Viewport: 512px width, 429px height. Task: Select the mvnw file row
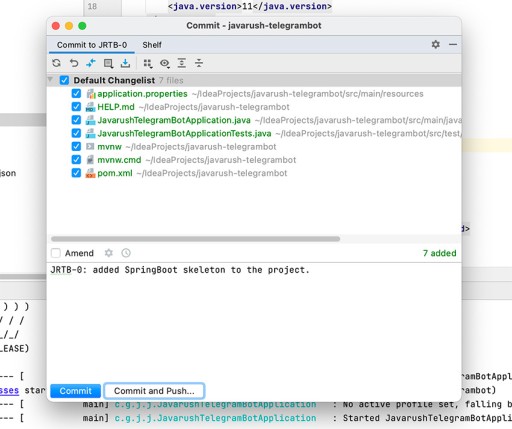click(x=254, y=147)
